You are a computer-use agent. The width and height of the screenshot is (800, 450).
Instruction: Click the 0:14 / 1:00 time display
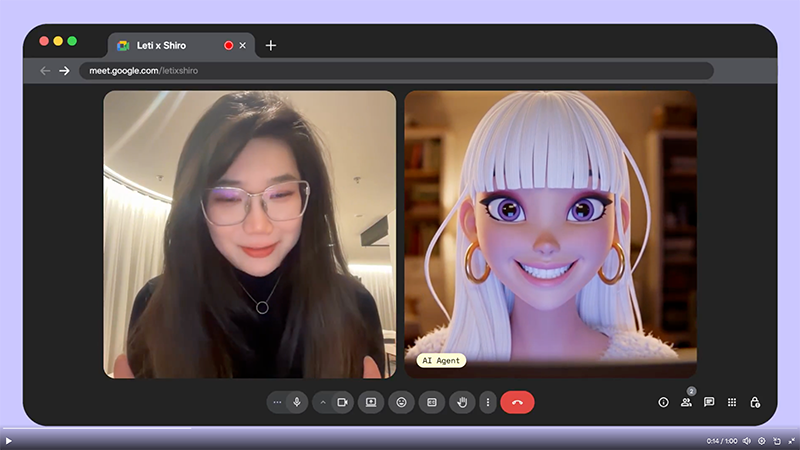coord(722,441)
